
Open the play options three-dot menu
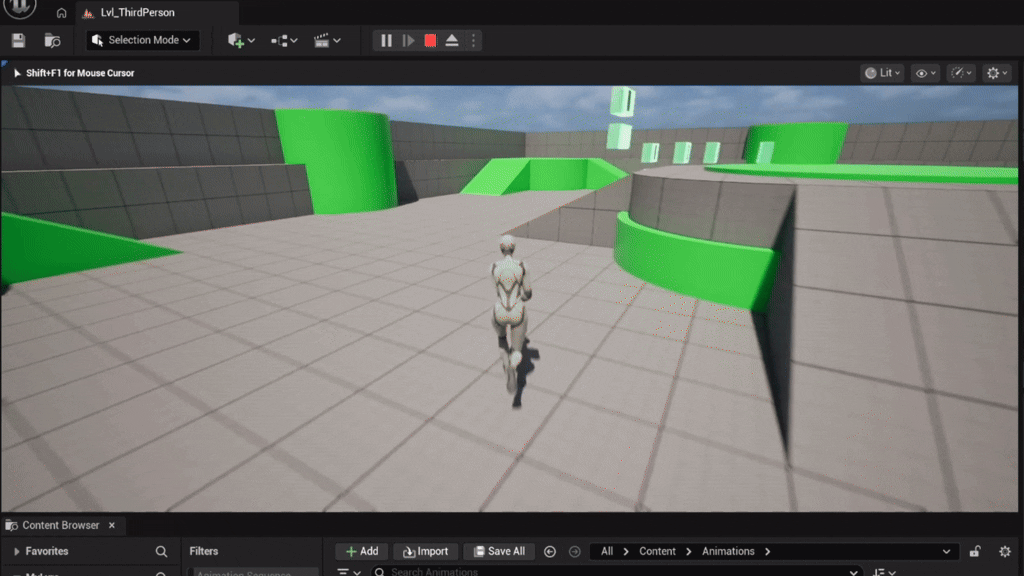(x=474, y=40)
